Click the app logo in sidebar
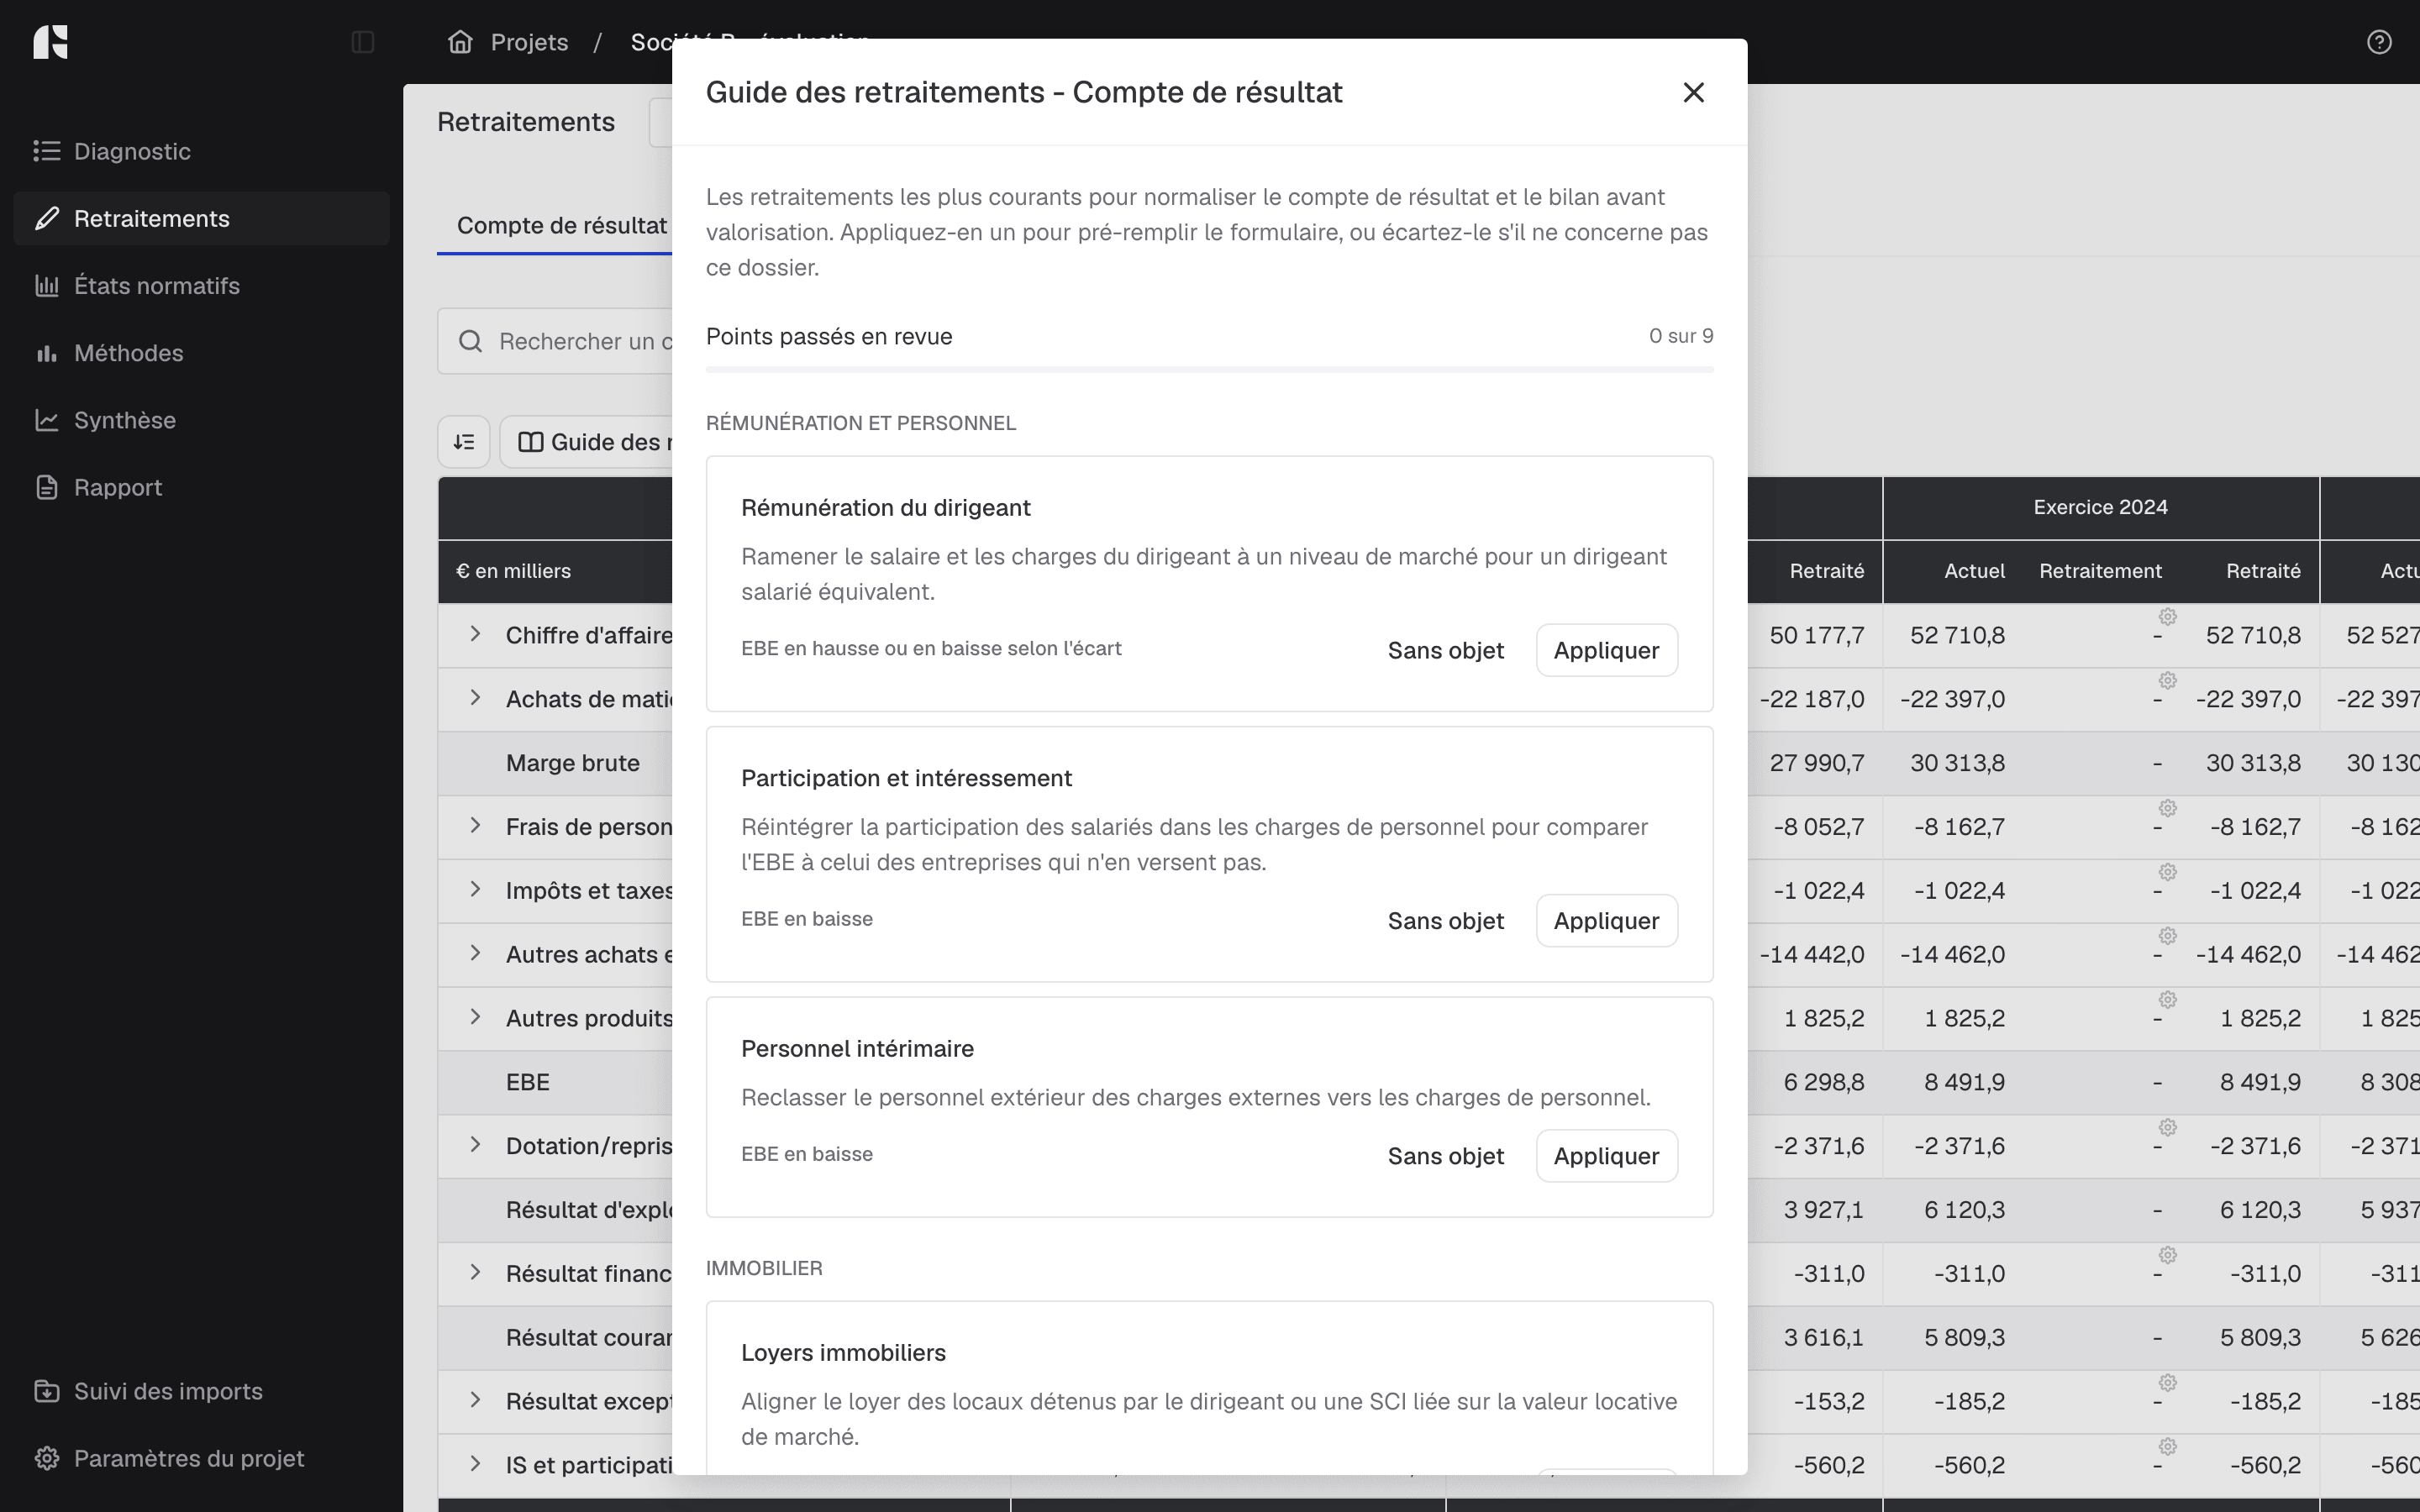 [50, 42]
